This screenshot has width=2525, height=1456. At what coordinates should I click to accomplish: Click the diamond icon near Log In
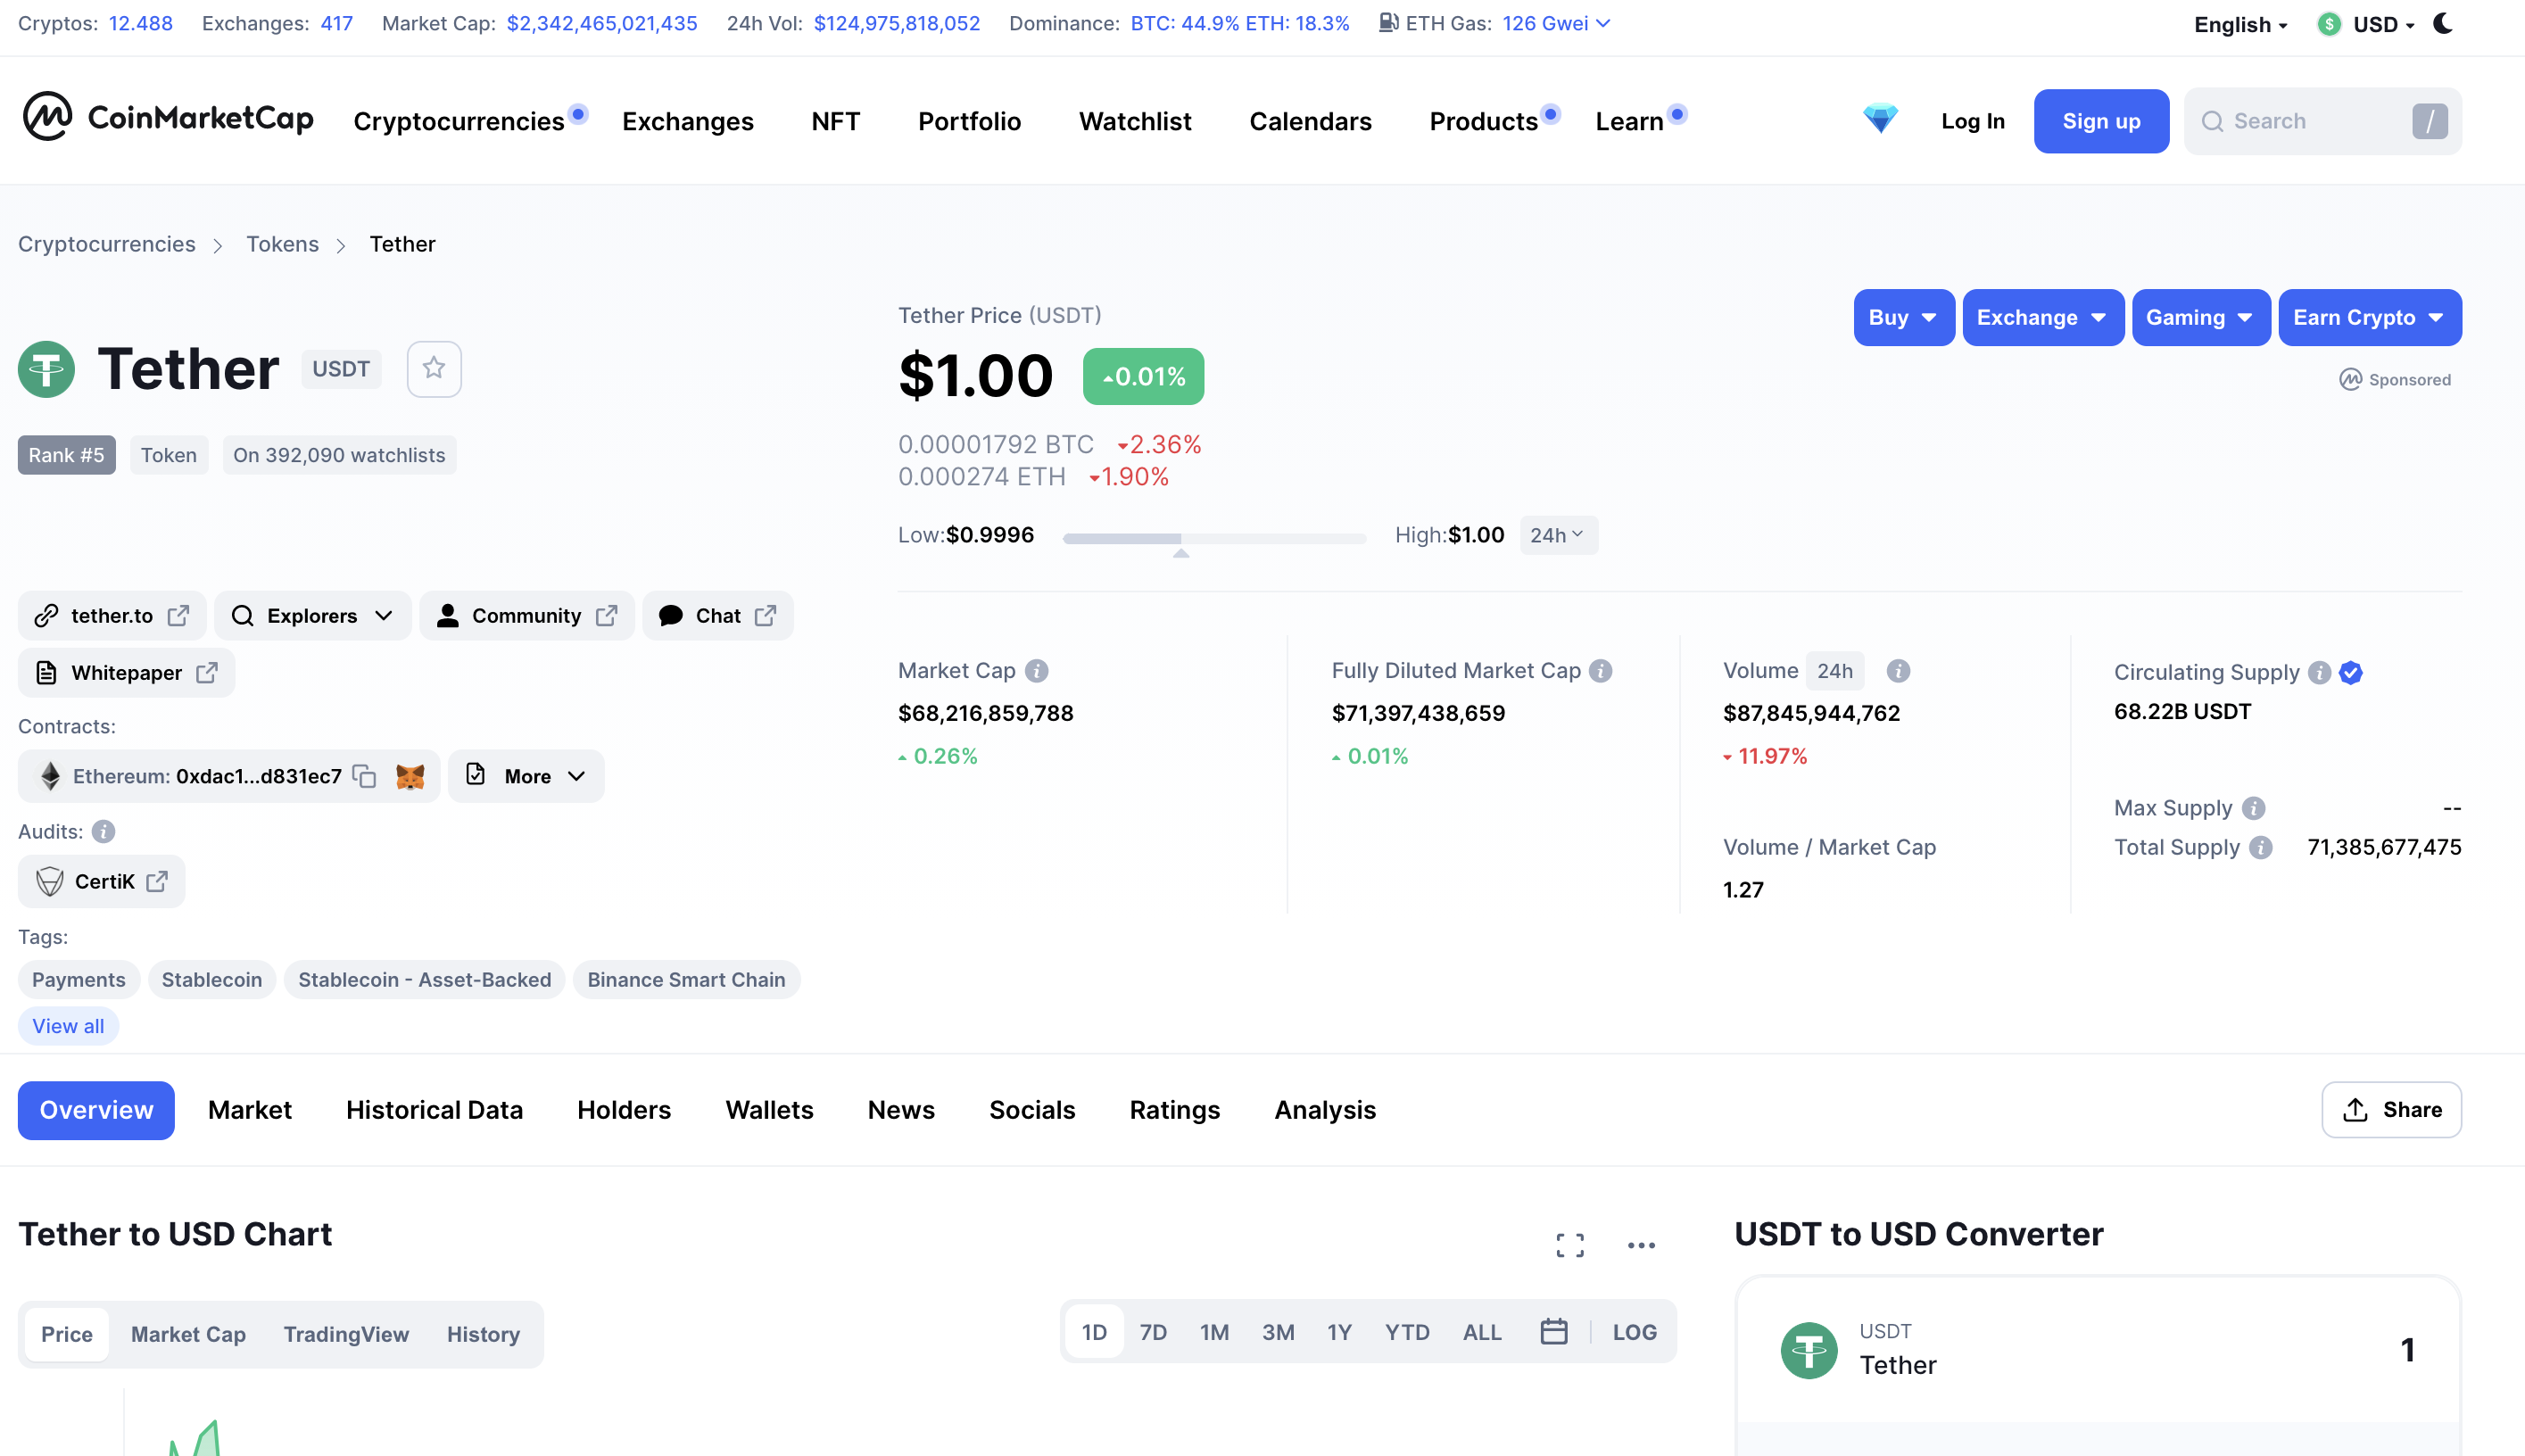coord(1881,120)
